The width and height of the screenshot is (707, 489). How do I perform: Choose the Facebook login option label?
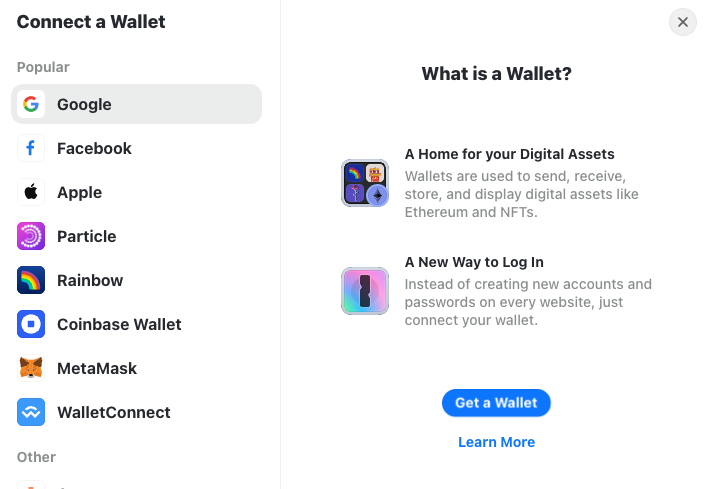click(x=94, y=148)
